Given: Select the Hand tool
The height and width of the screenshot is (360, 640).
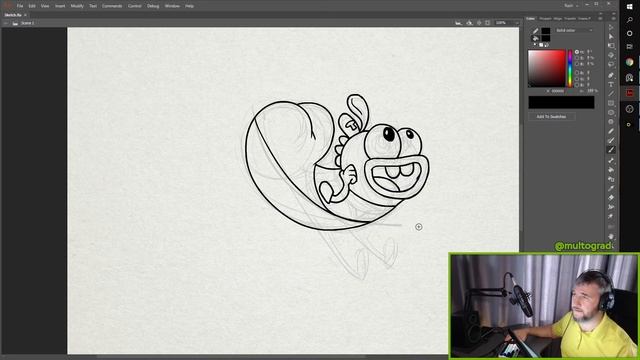Looking at the screenshot, I should point(611,237).
